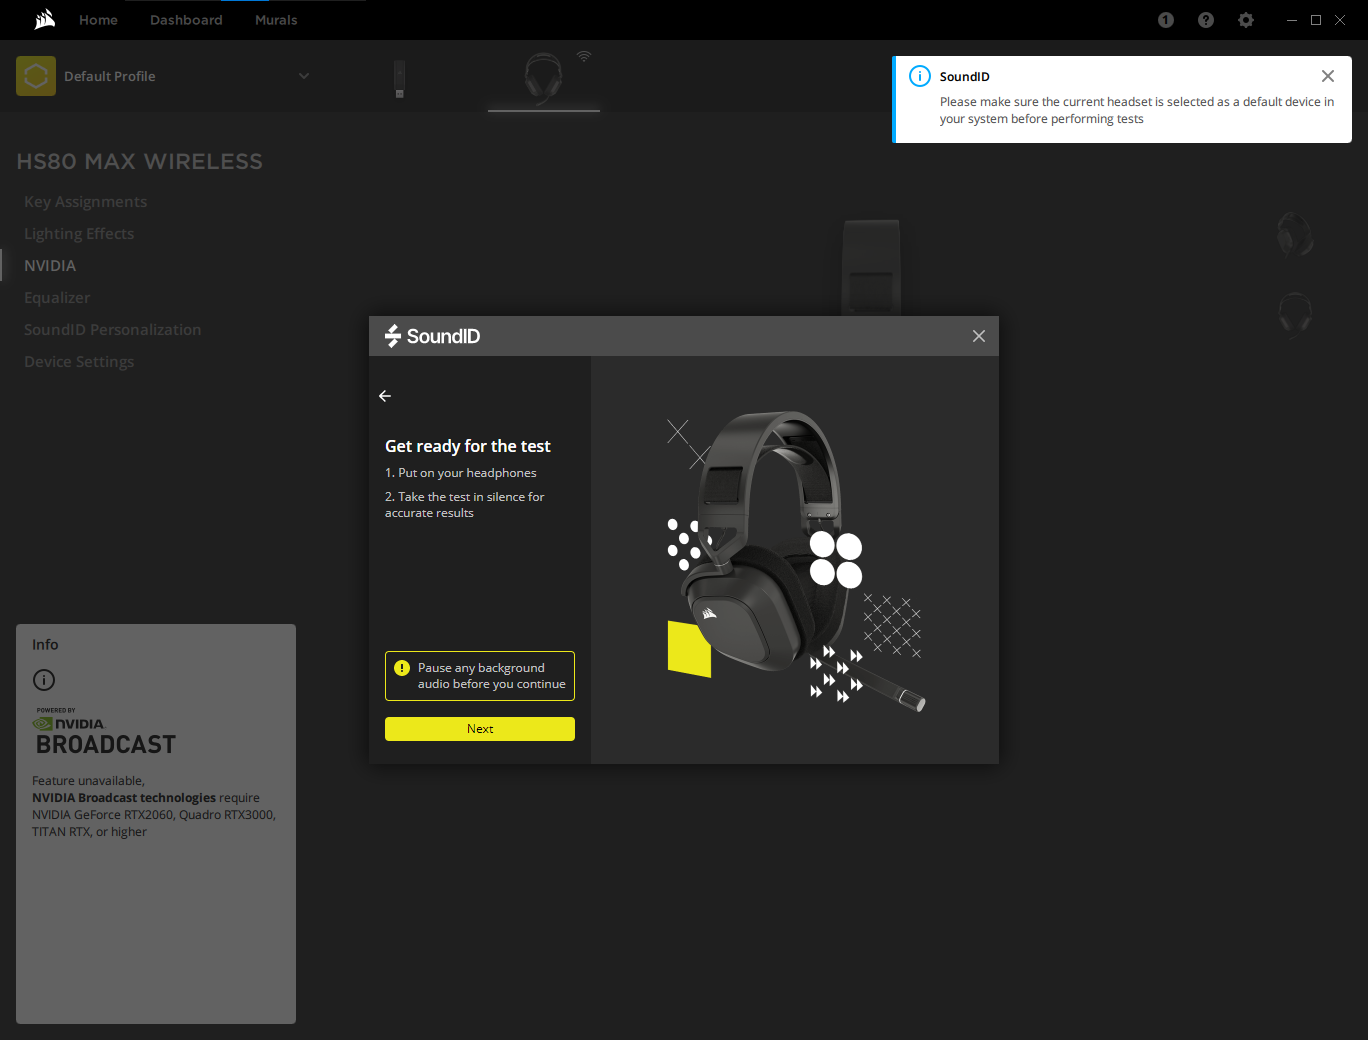Image resolution: width=1368 pixels, height=1040 pixels.
Task: Open the Home tab
Action: coord(98,20)
